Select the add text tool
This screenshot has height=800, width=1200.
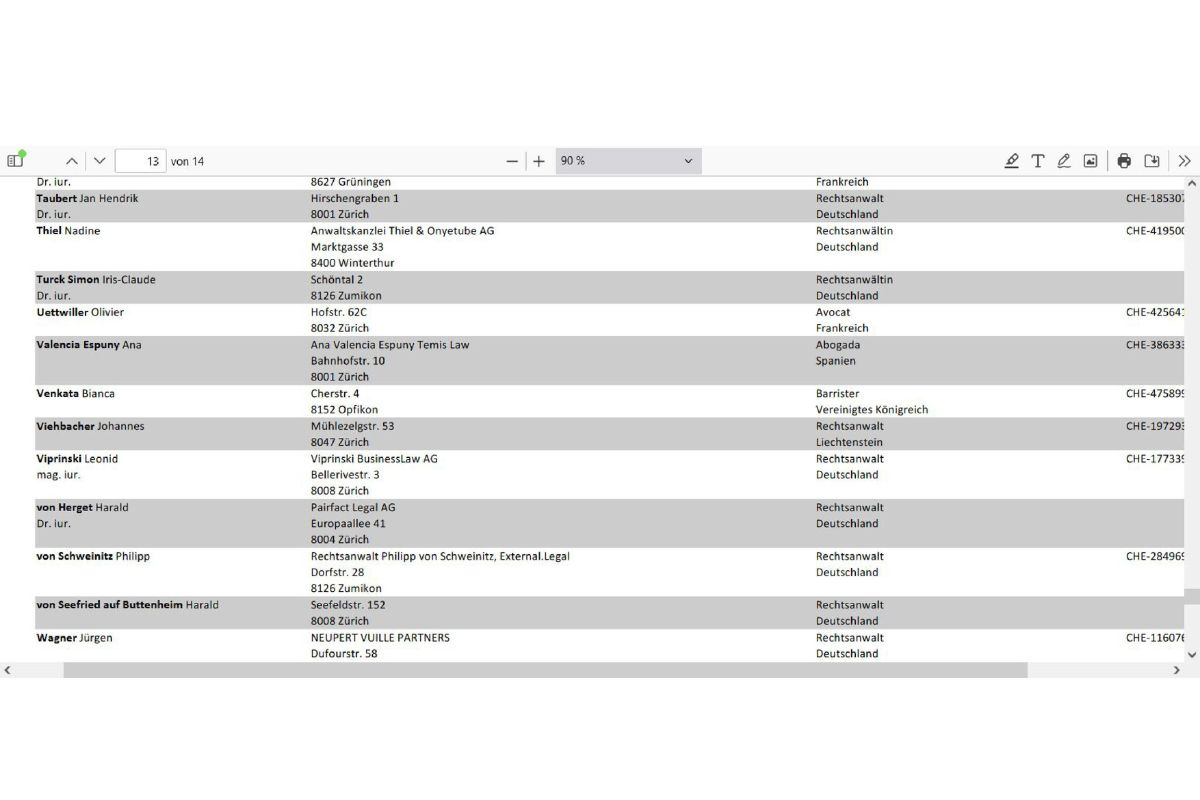(x=1038, y=161)
